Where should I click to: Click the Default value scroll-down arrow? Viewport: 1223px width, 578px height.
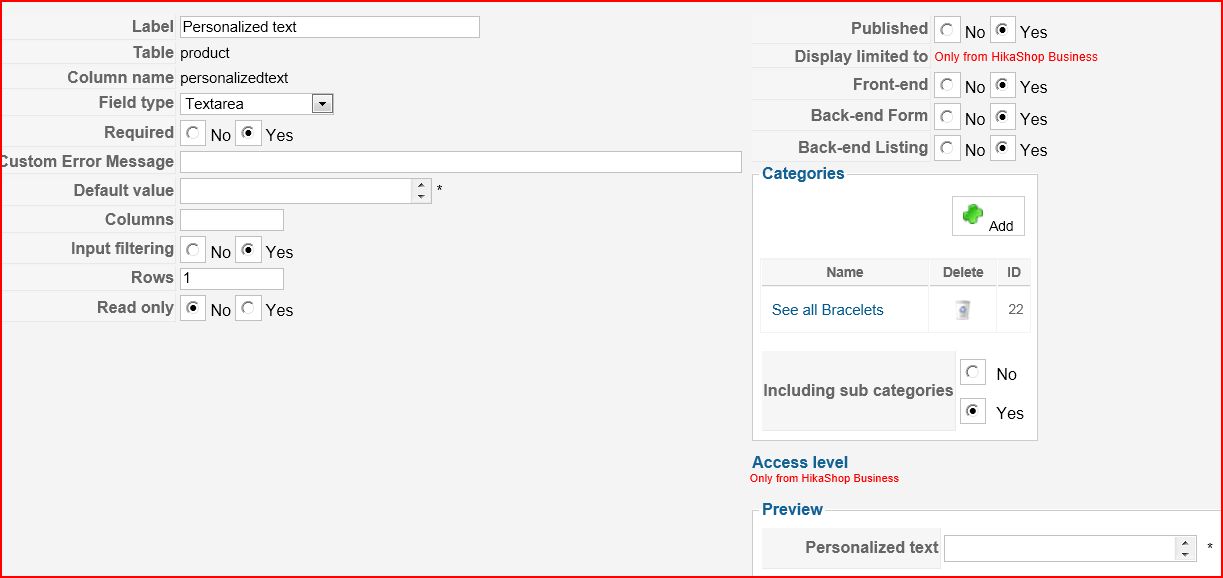[x=422, y=197]
